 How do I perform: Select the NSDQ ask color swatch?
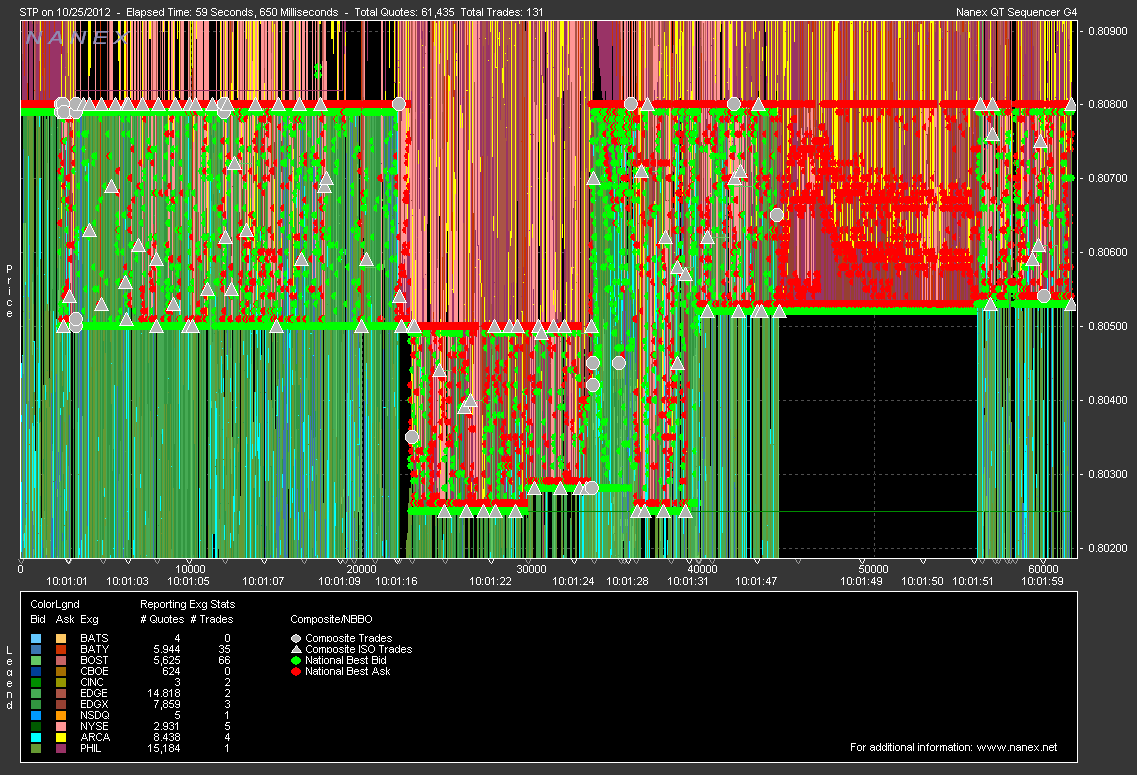62,716
